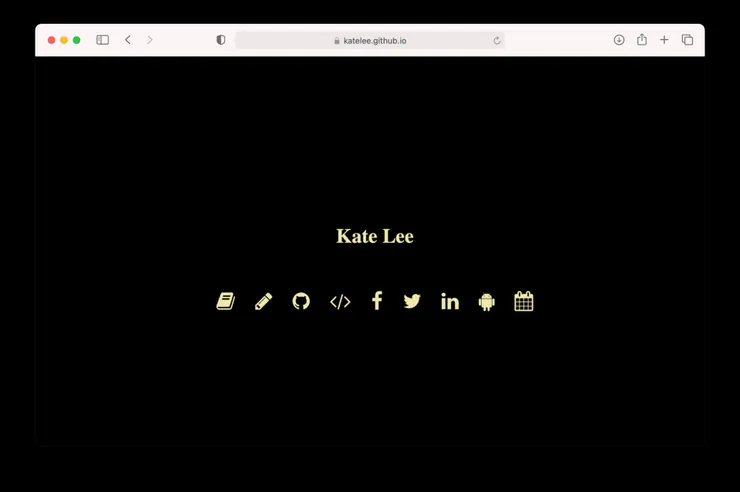Image resolution: width=740 pixels, height=492 pixels.
Task: Show the Safari downloads
Action: click(x=619, y=40)
